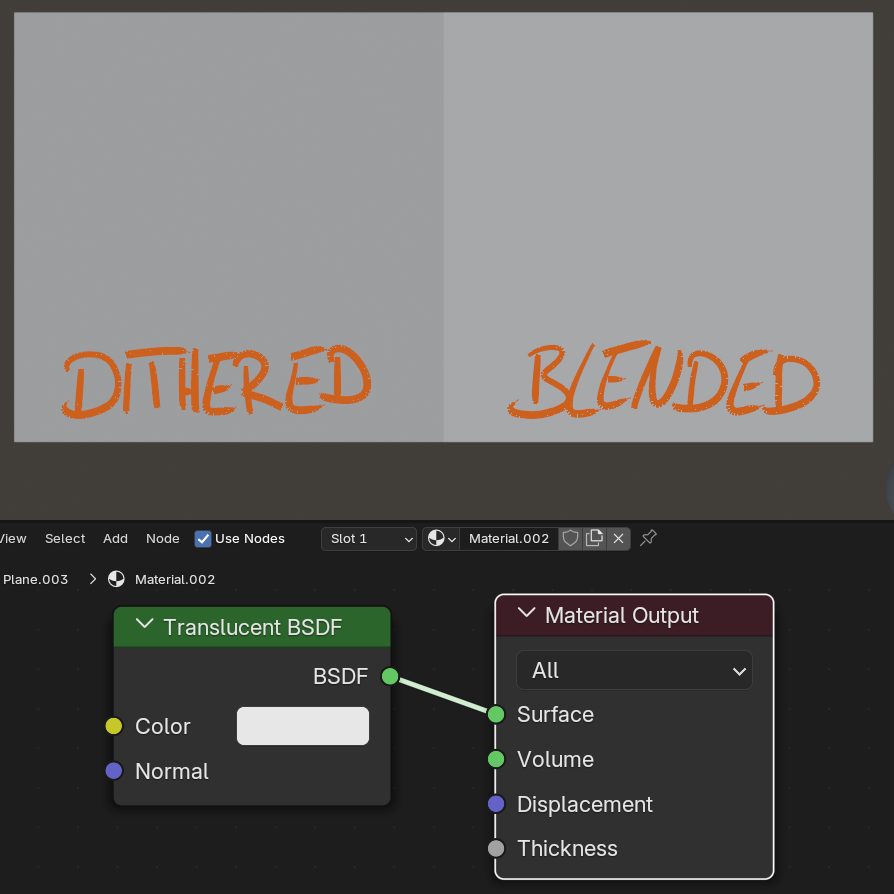
Task: Collapse the Translucent BSDF node
Action: click(145, 624)
